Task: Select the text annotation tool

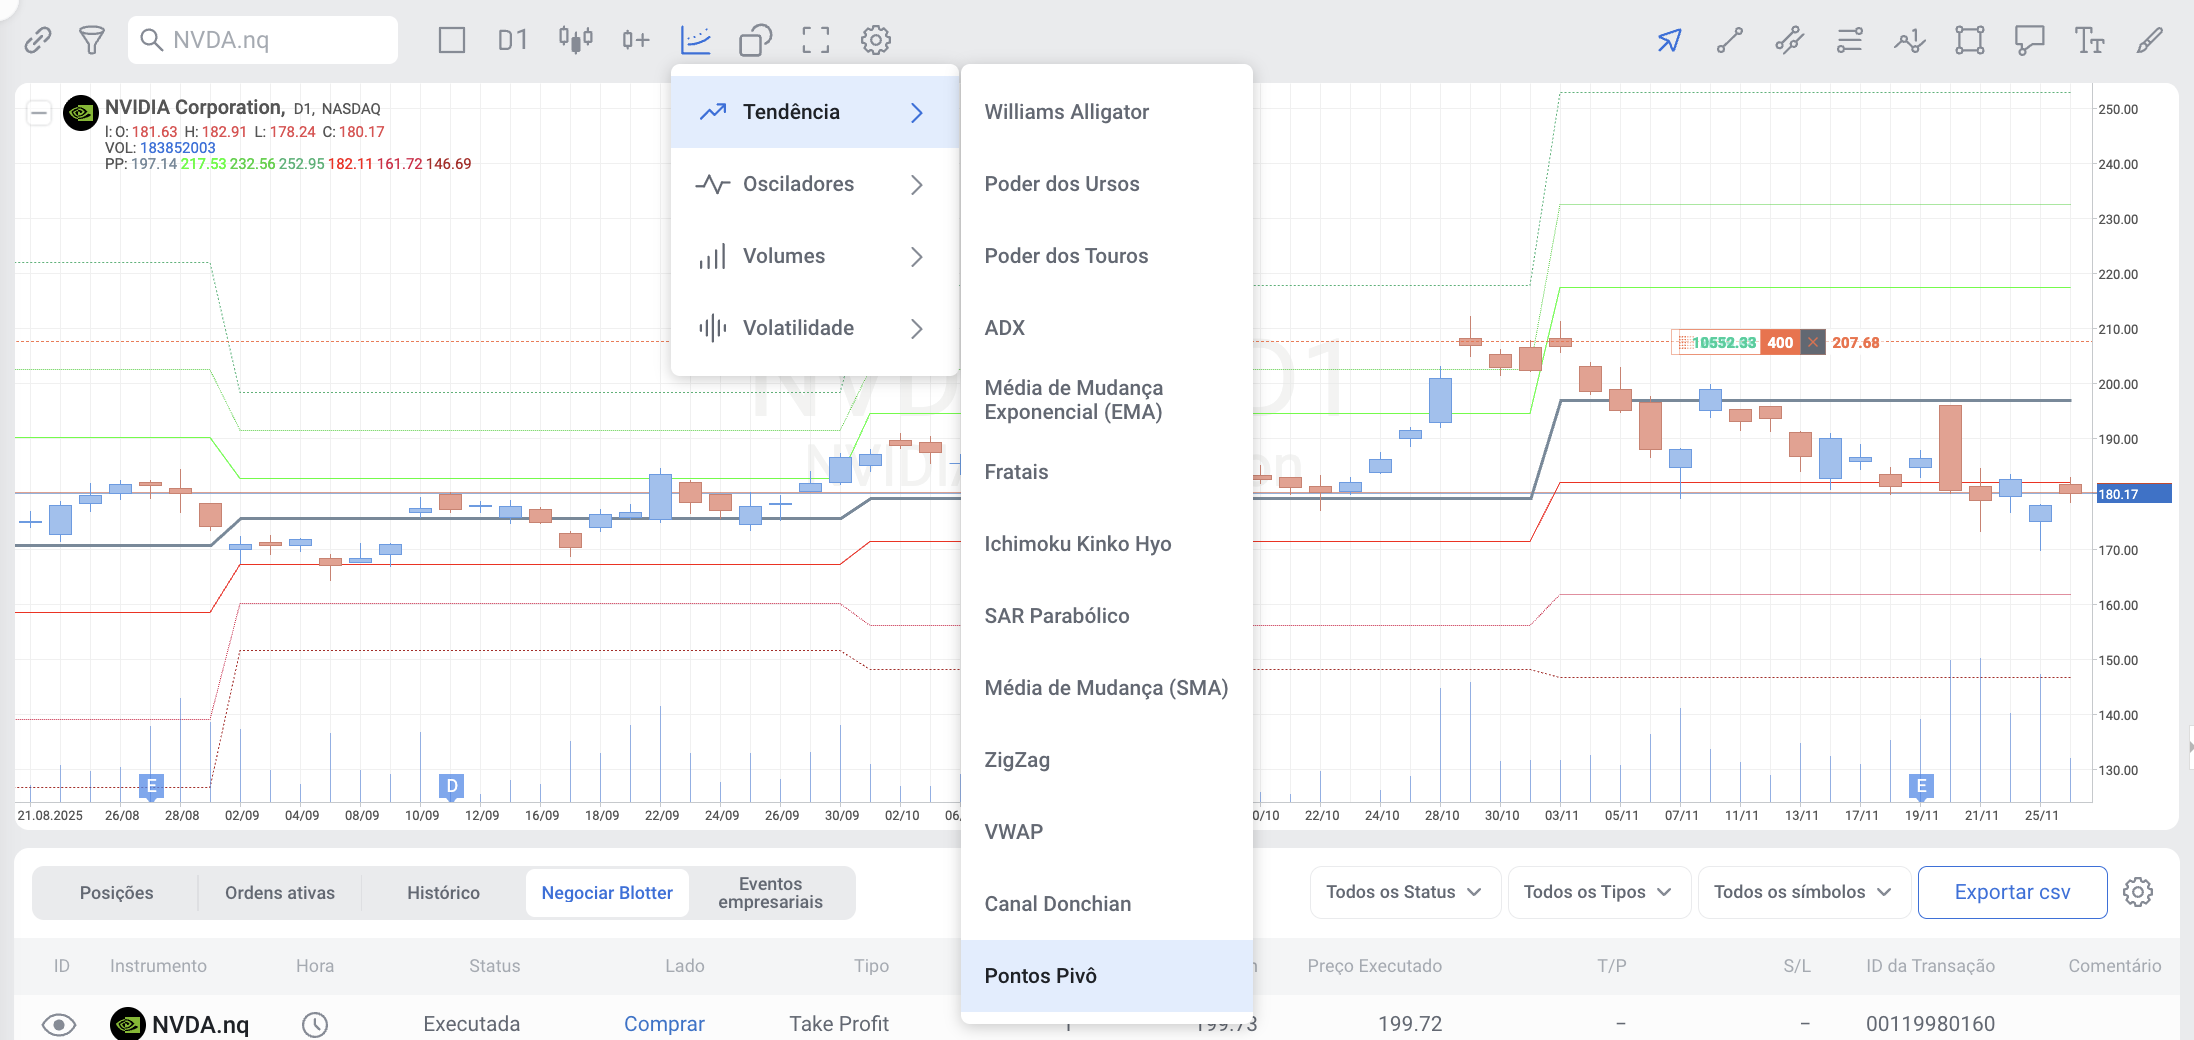Action: 2090,40
